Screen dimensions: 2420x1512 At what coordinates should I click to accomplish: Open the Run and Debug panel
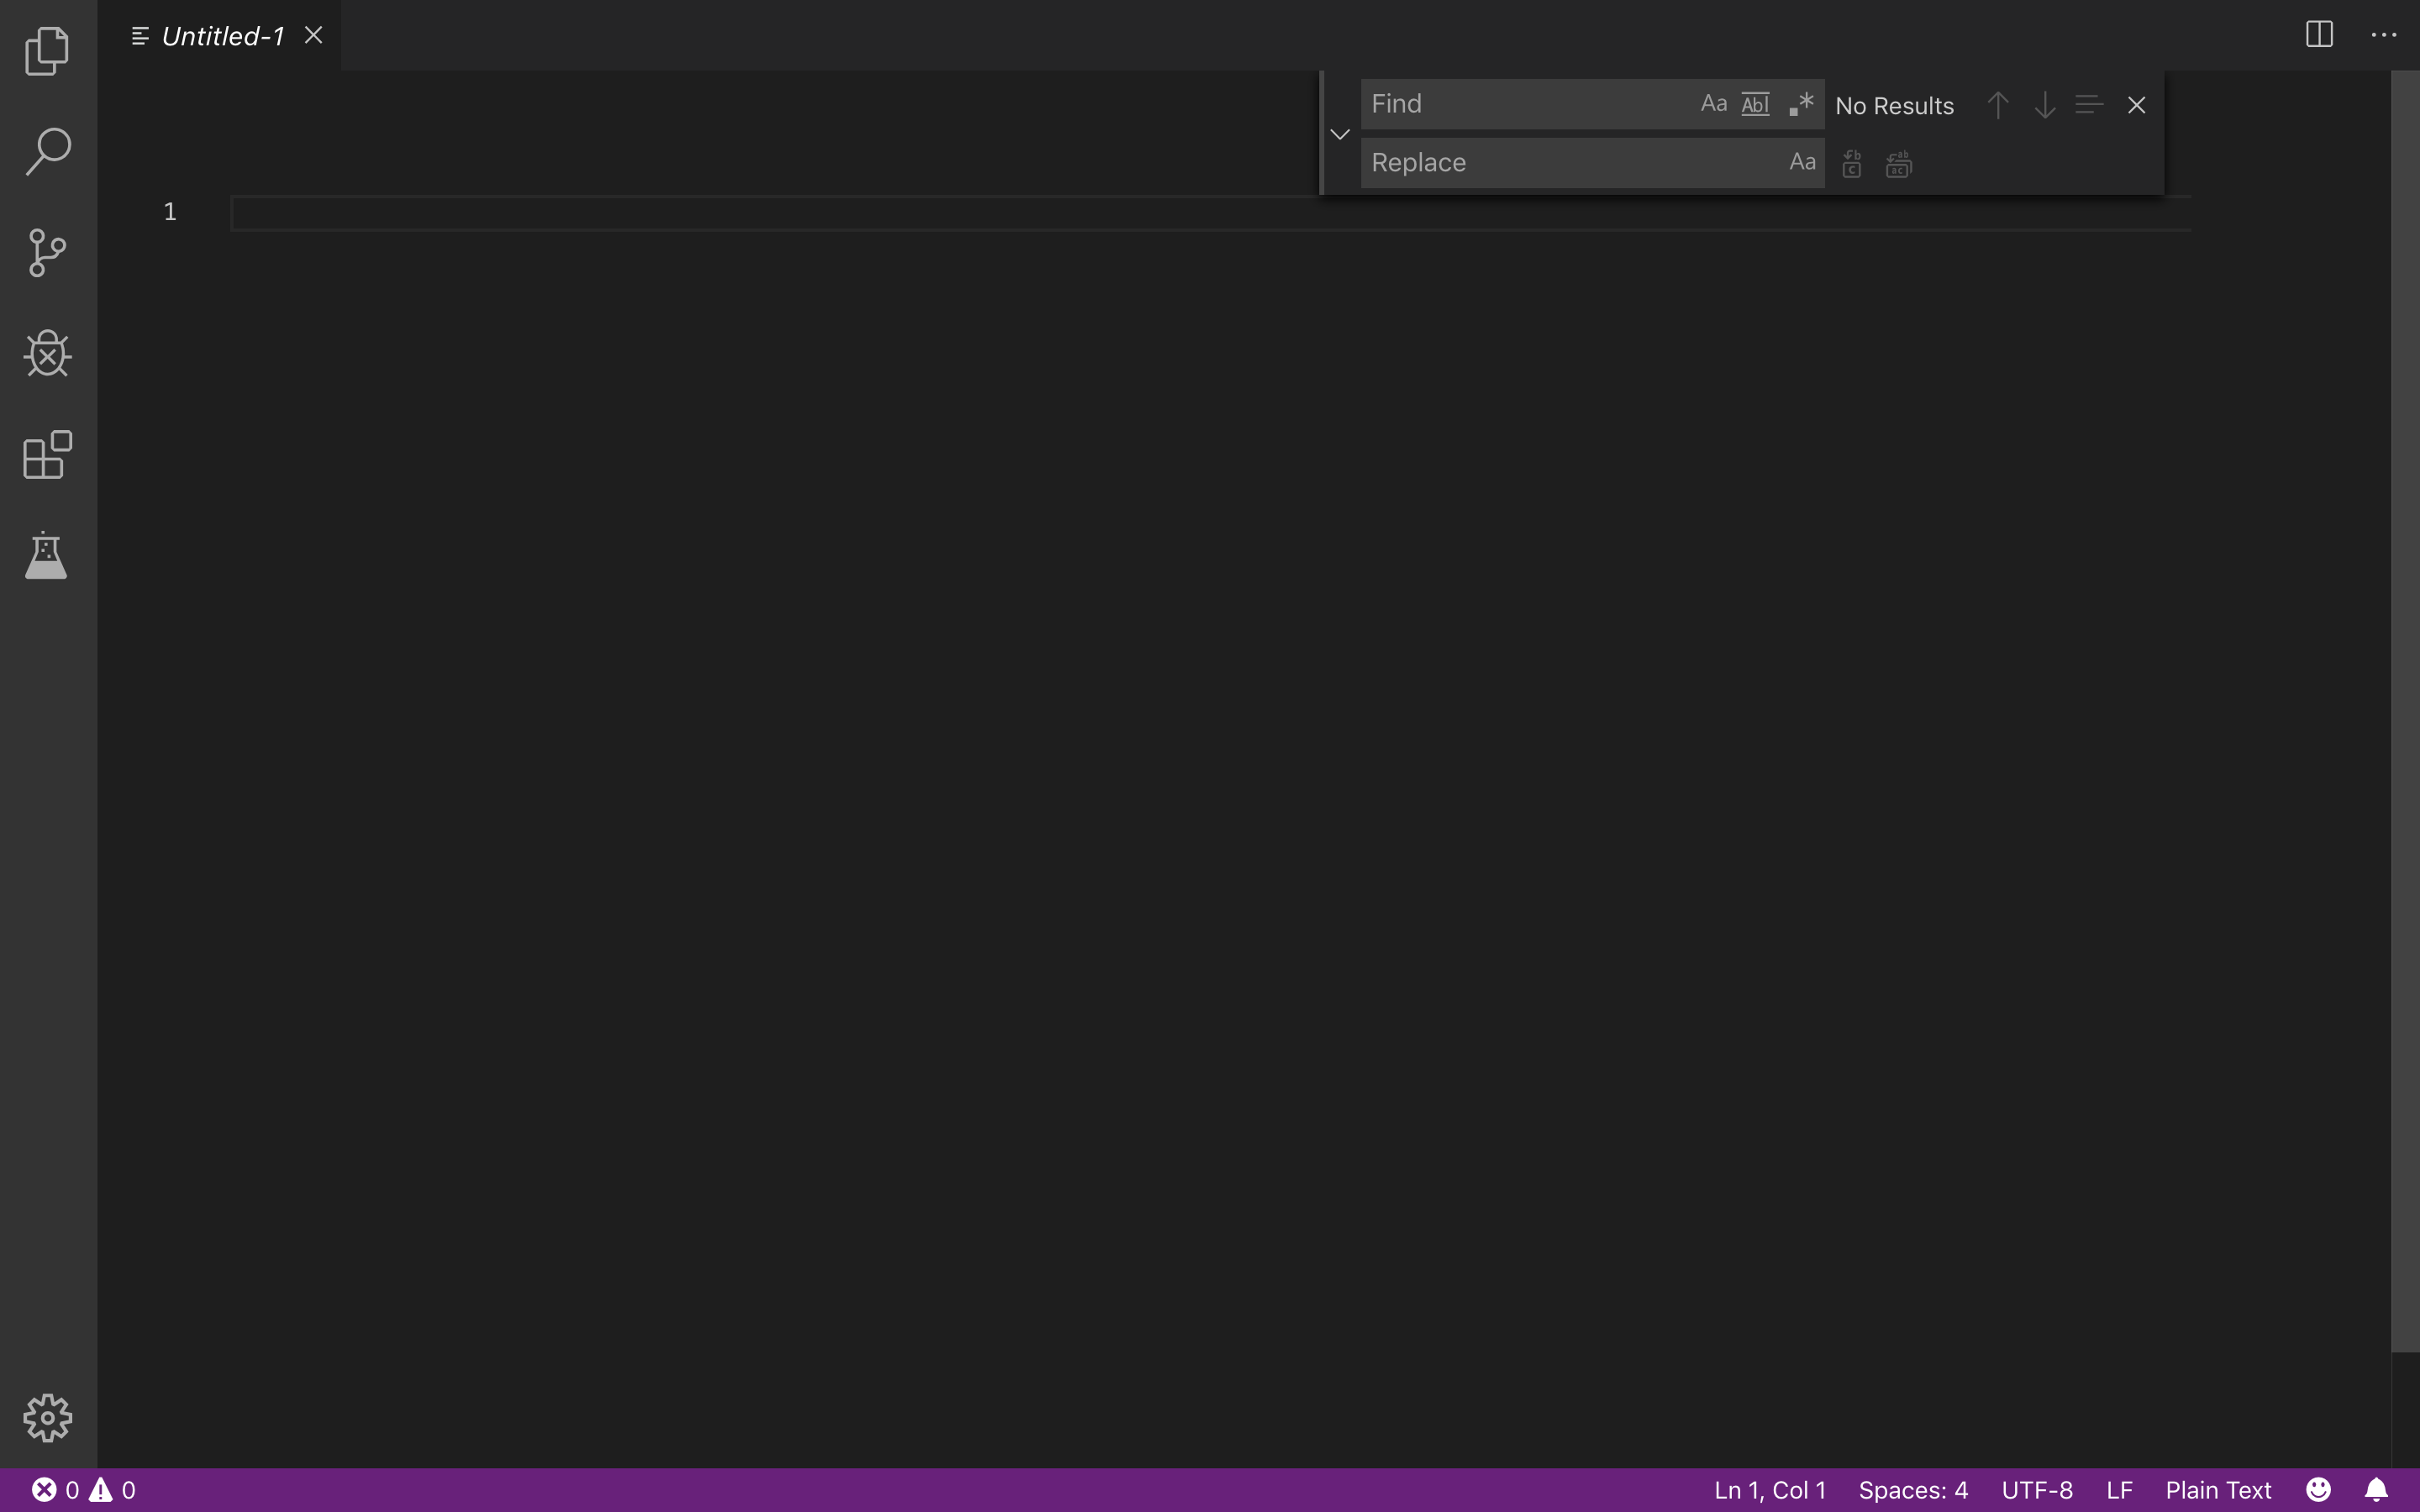[46, 353]
